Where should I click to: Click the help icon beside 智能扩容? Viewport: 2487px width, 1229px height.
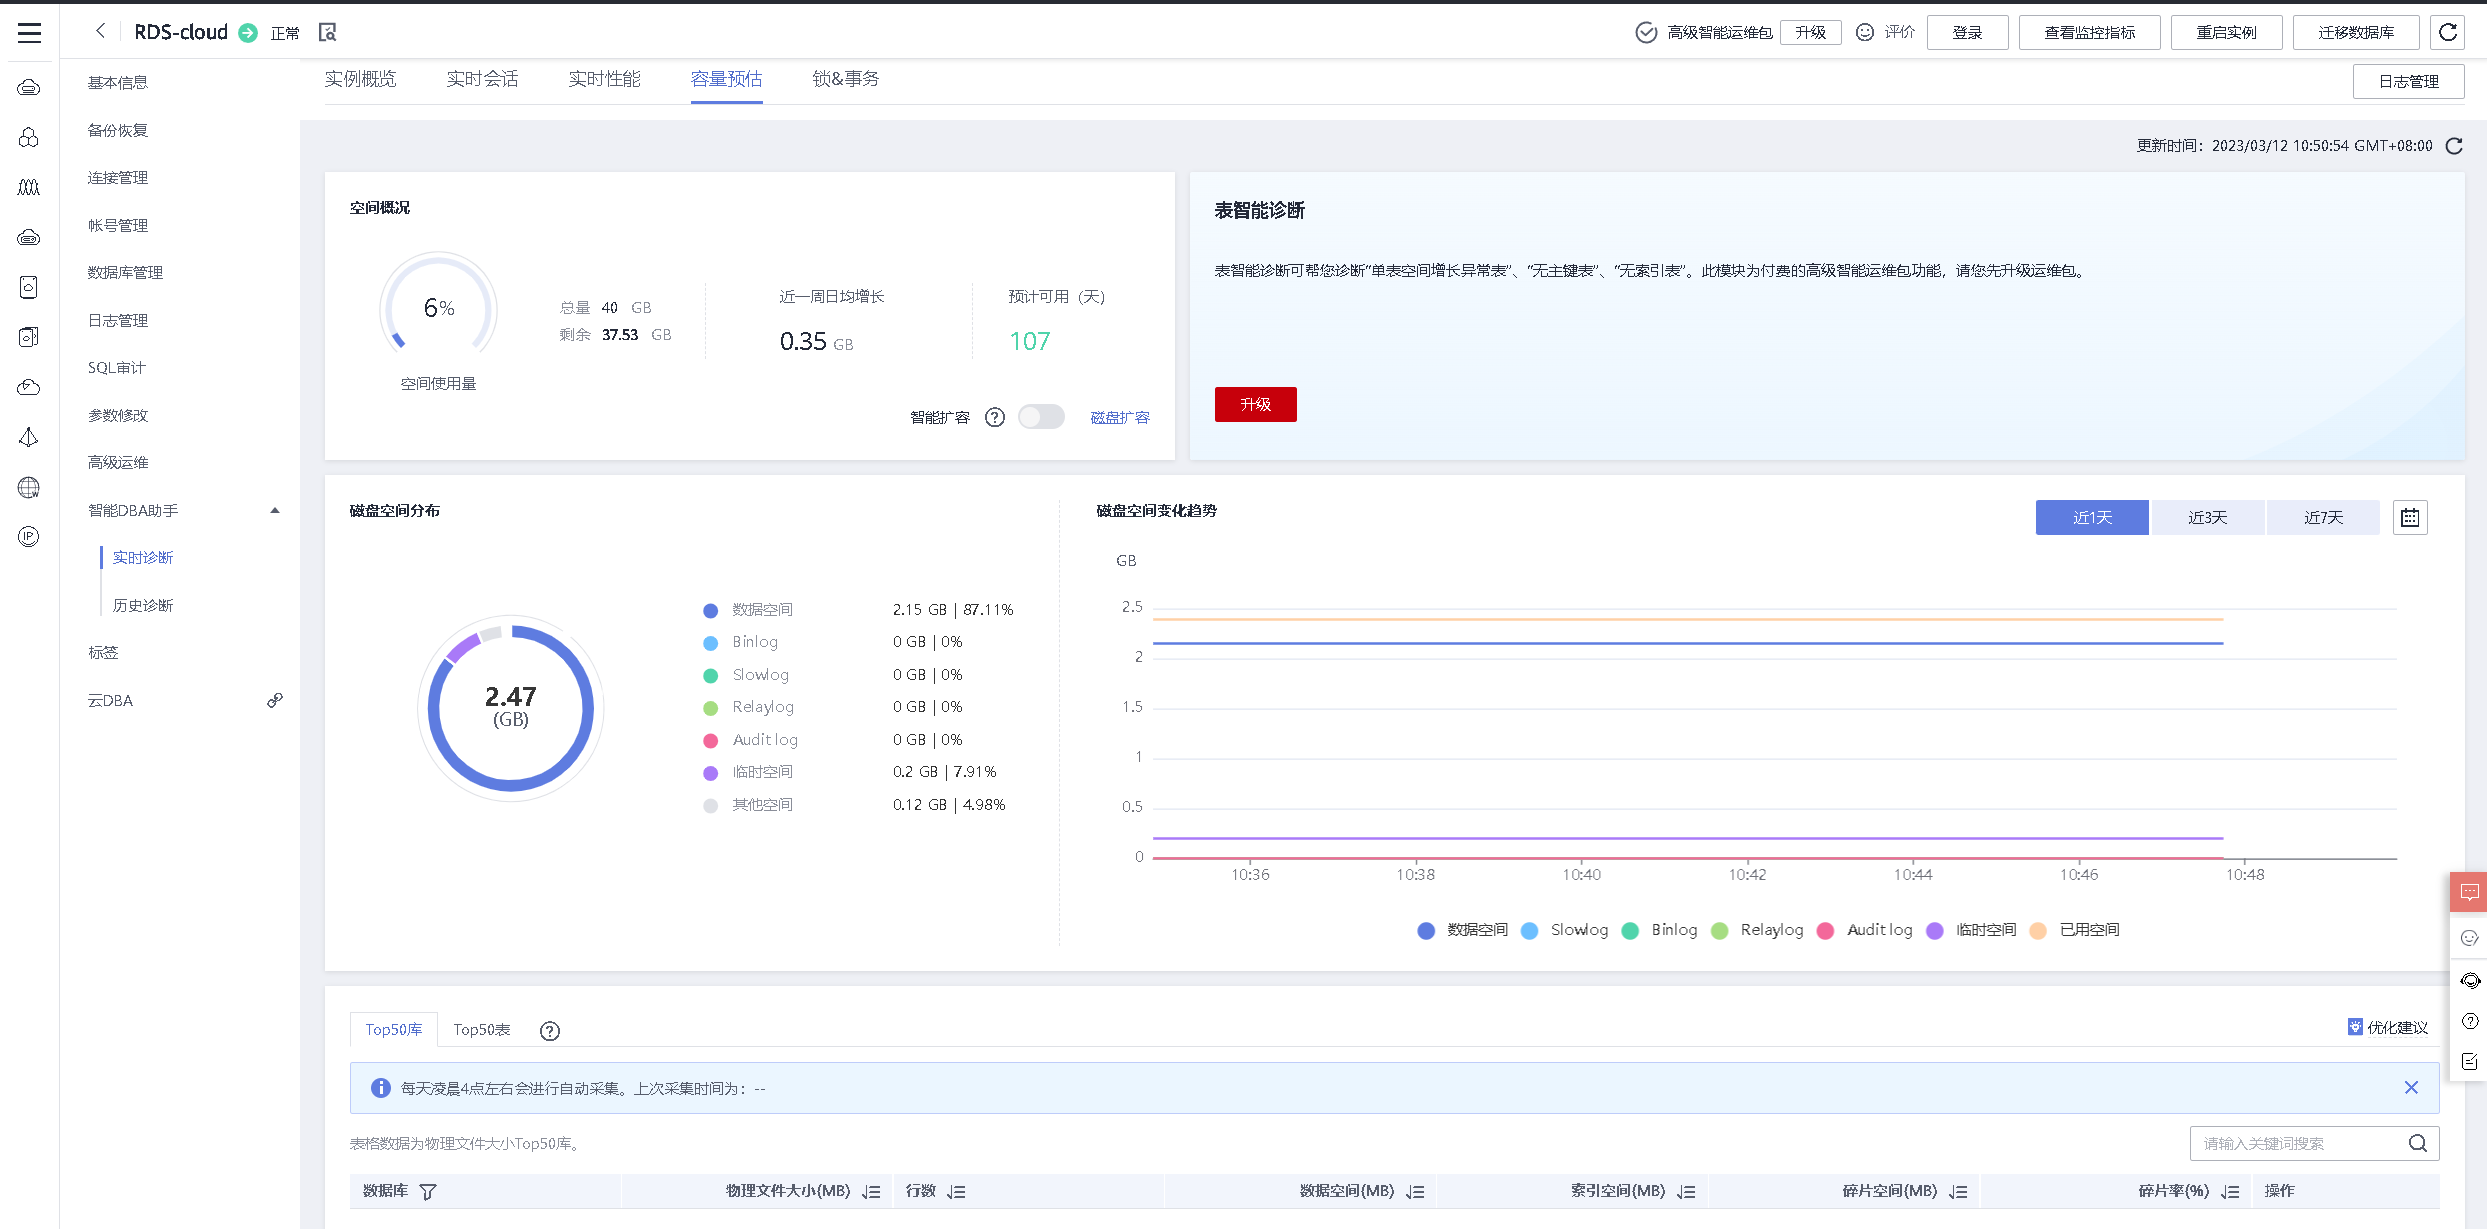coord(994,417)
